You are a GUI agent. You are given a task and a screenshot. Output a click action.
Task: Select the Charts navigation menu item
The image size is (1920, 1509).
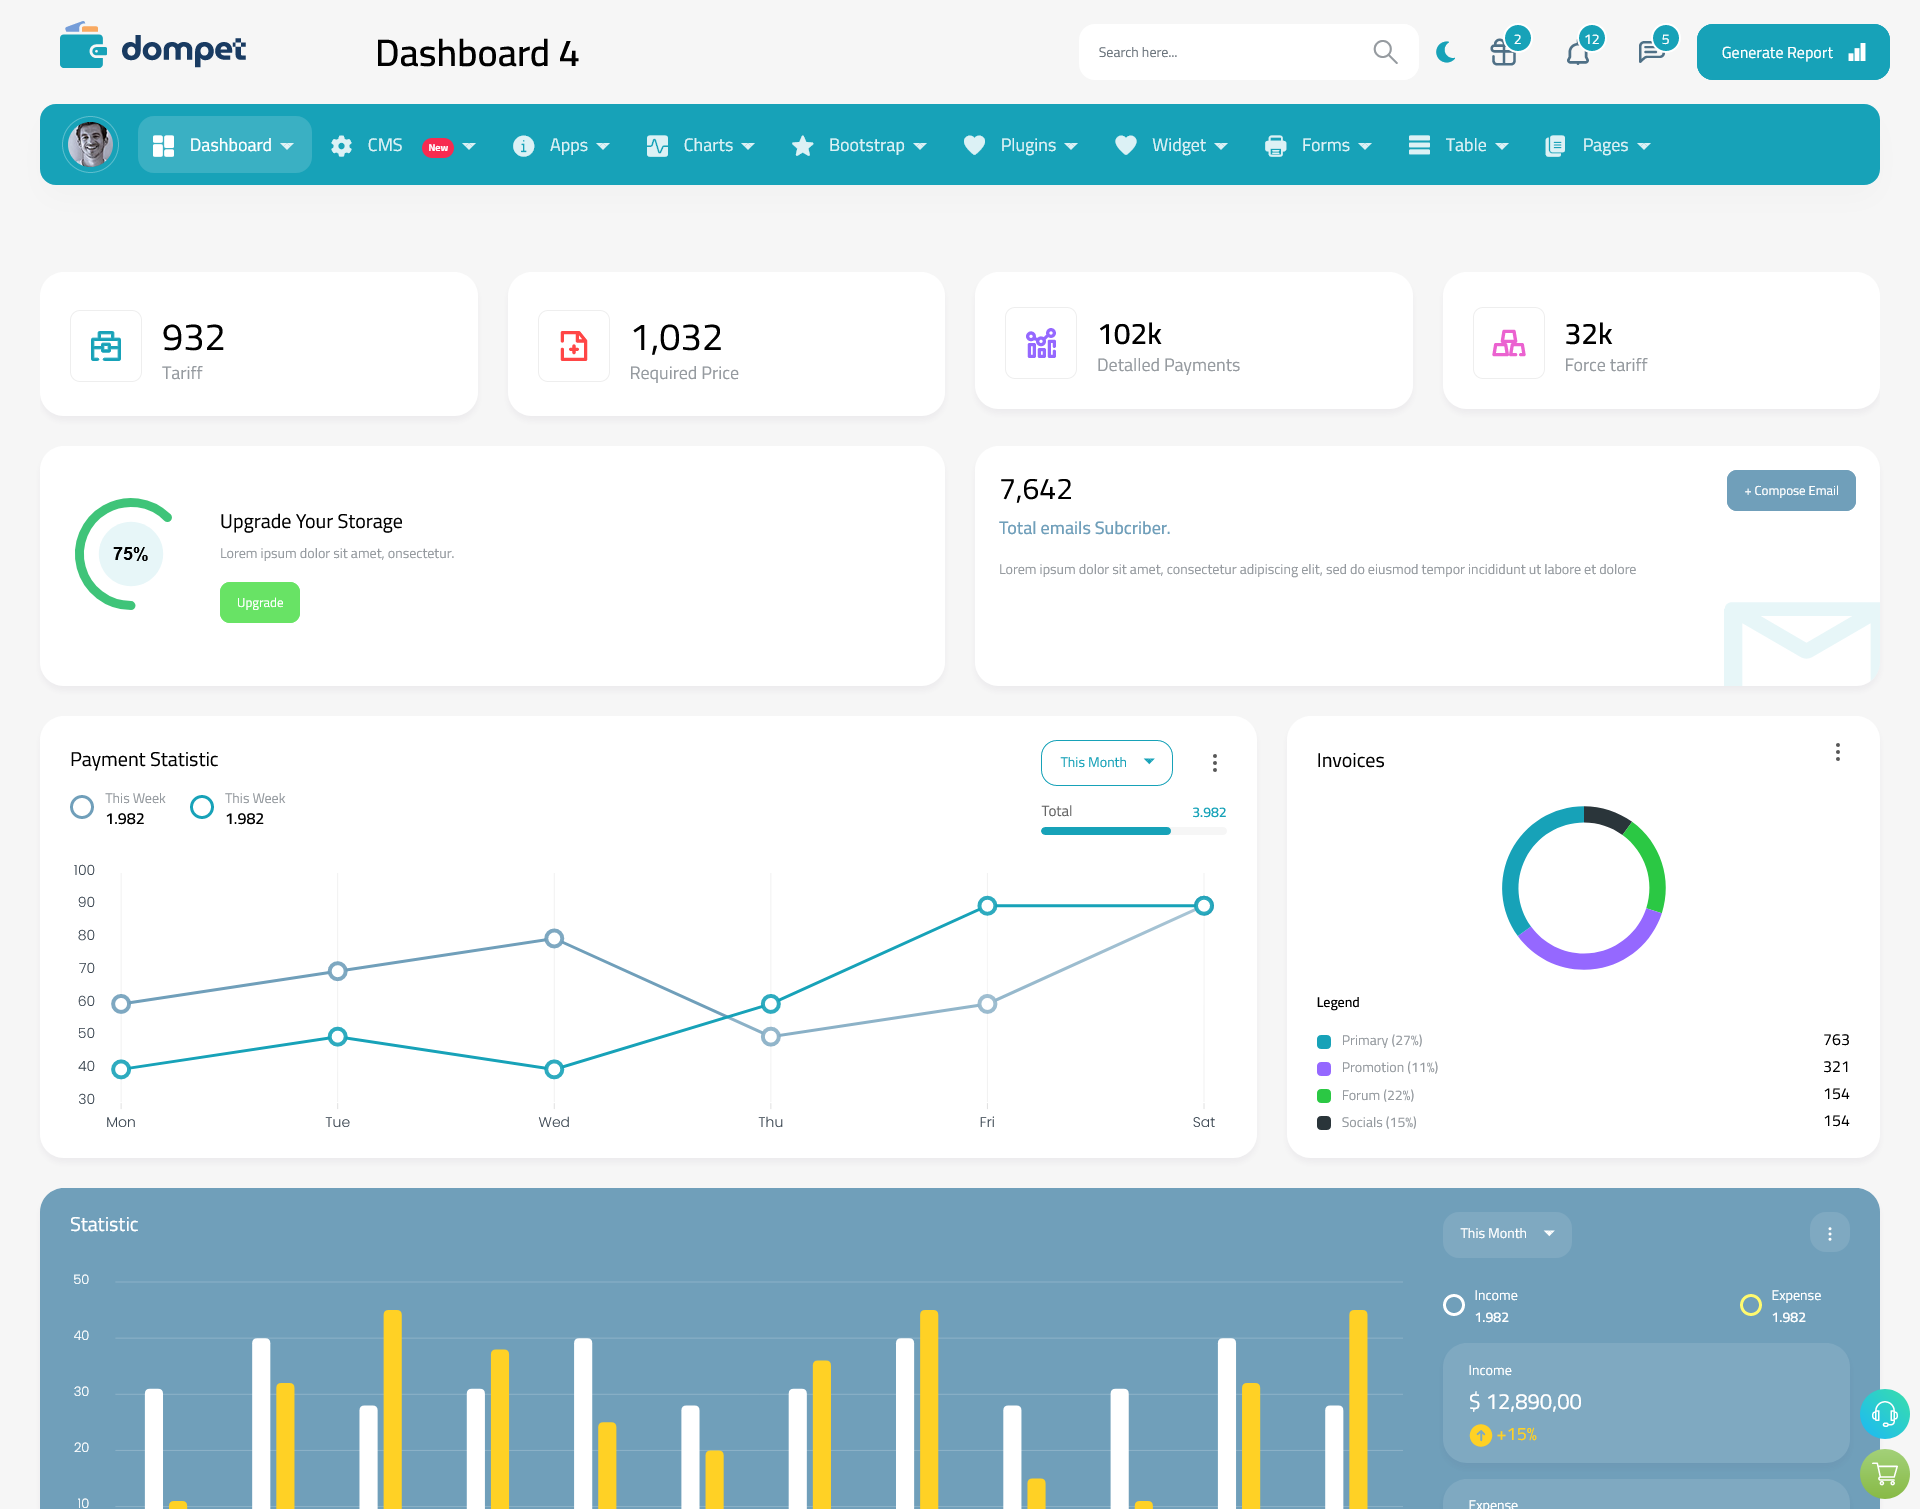click(x=704, y=143)
